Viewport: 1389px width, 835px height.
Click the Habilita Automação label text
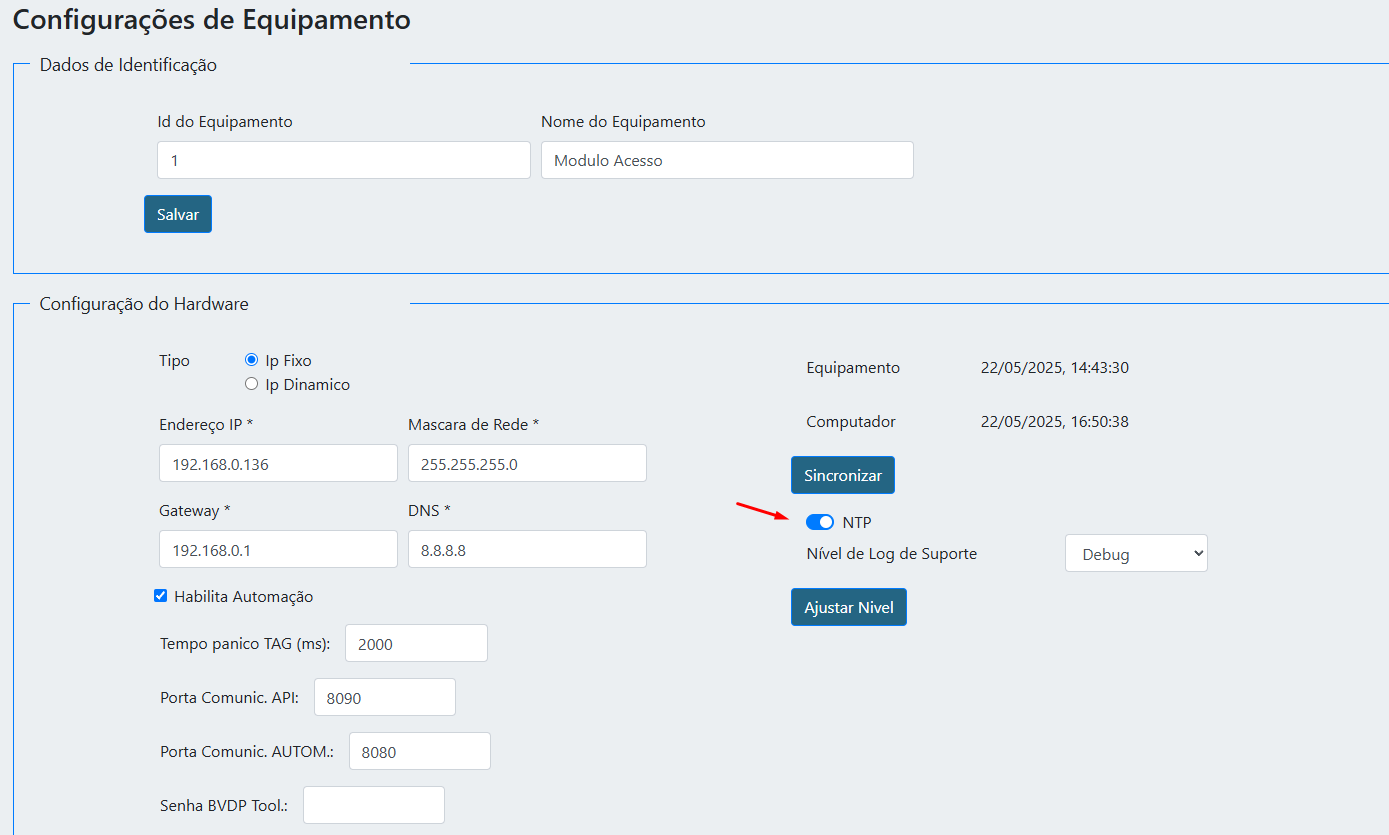pyautogui.click(x=243, y=596)
